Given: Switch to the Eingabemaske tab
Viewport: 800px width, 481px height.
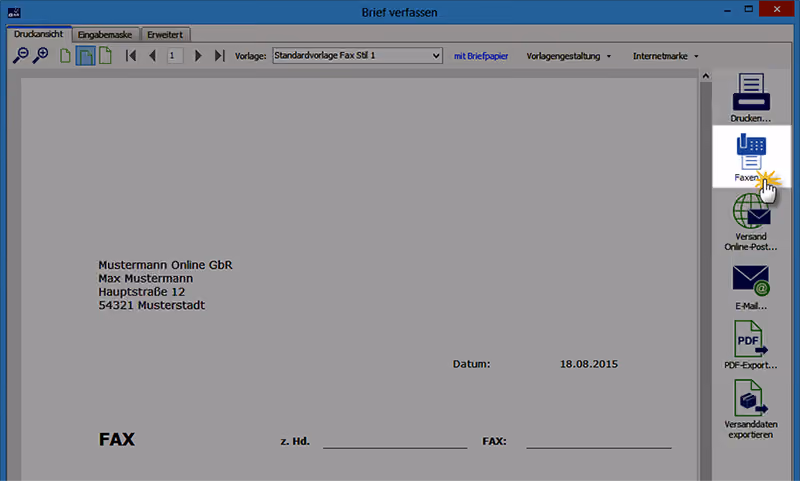Looking at the screenshot, I should [105, 35].
